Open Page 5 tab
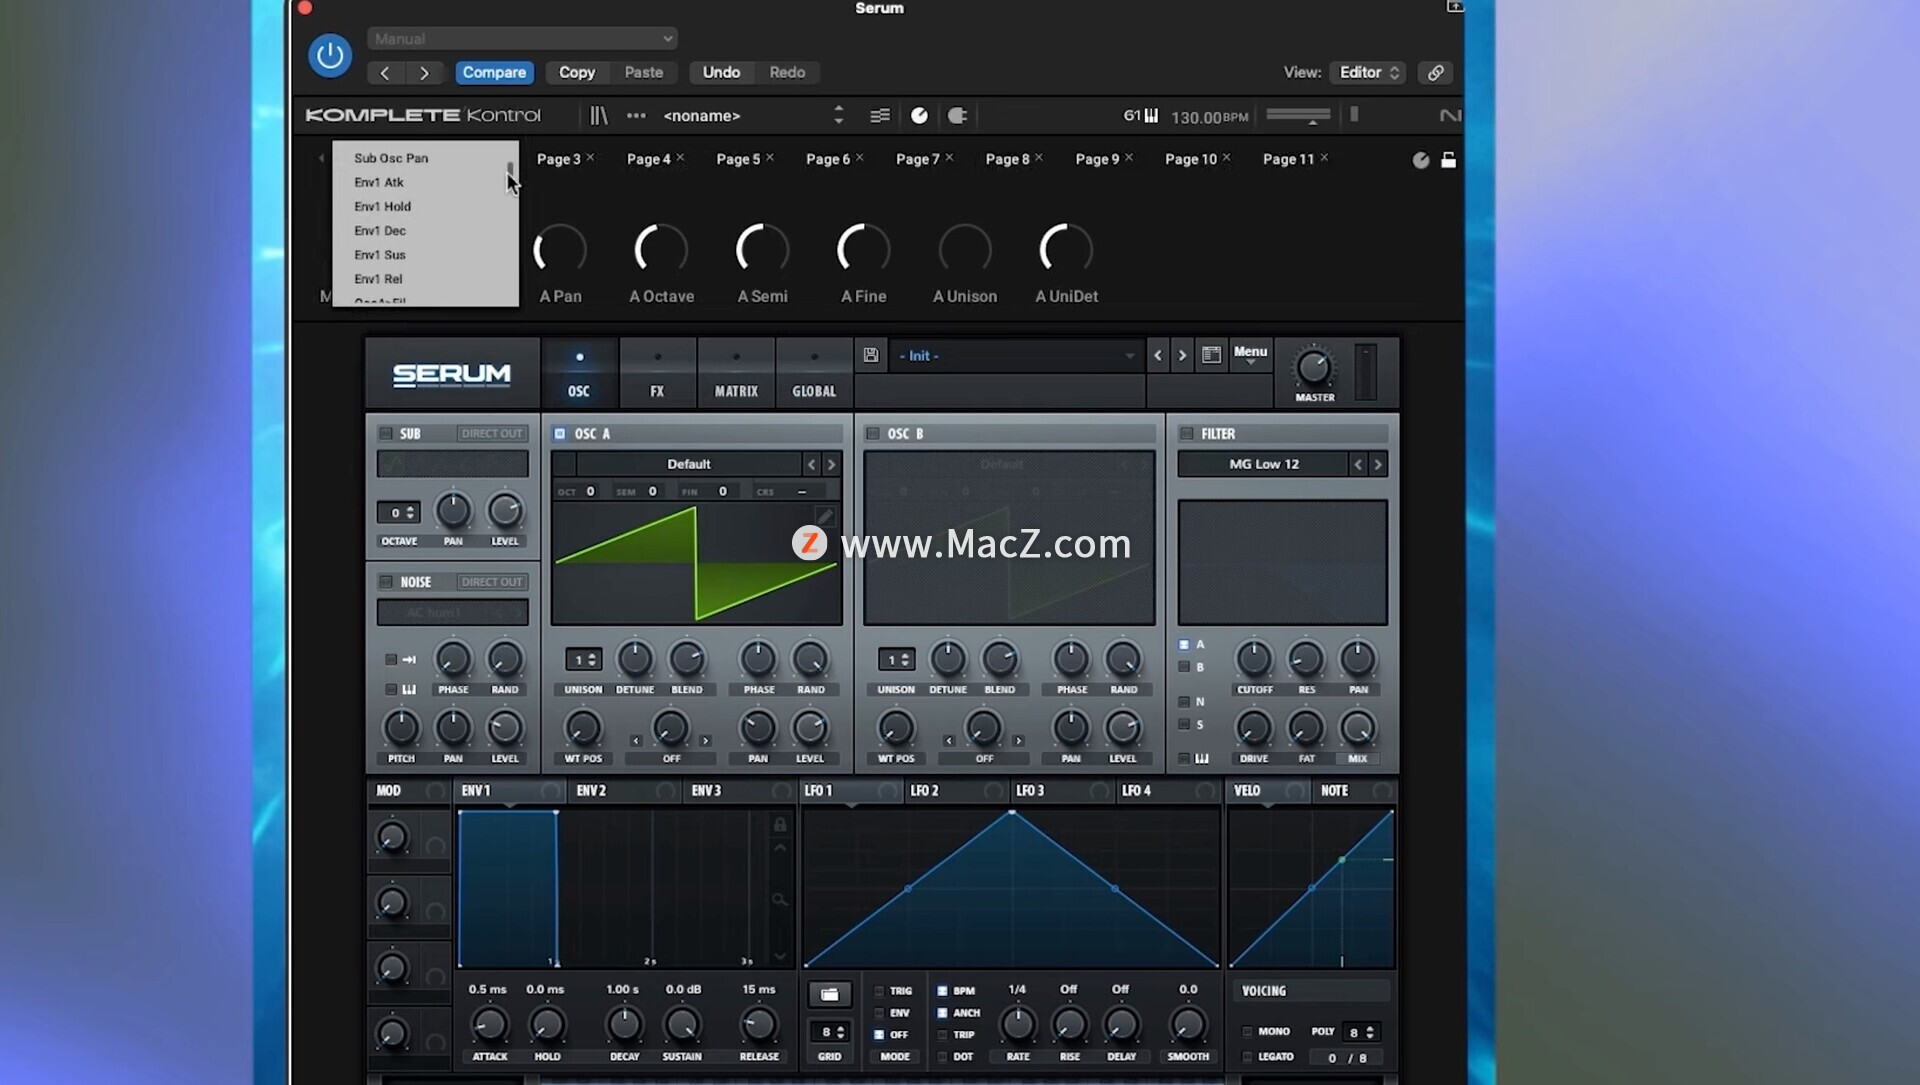Viewport: 1920px width, 1085px height. tap(738, 159)
